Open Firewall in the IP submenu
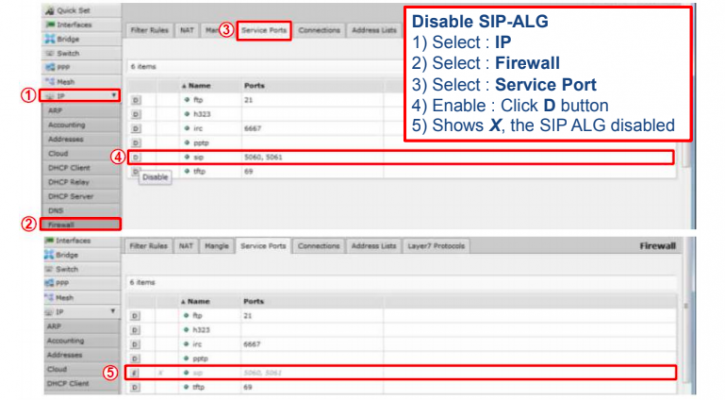 coord(62,225)
